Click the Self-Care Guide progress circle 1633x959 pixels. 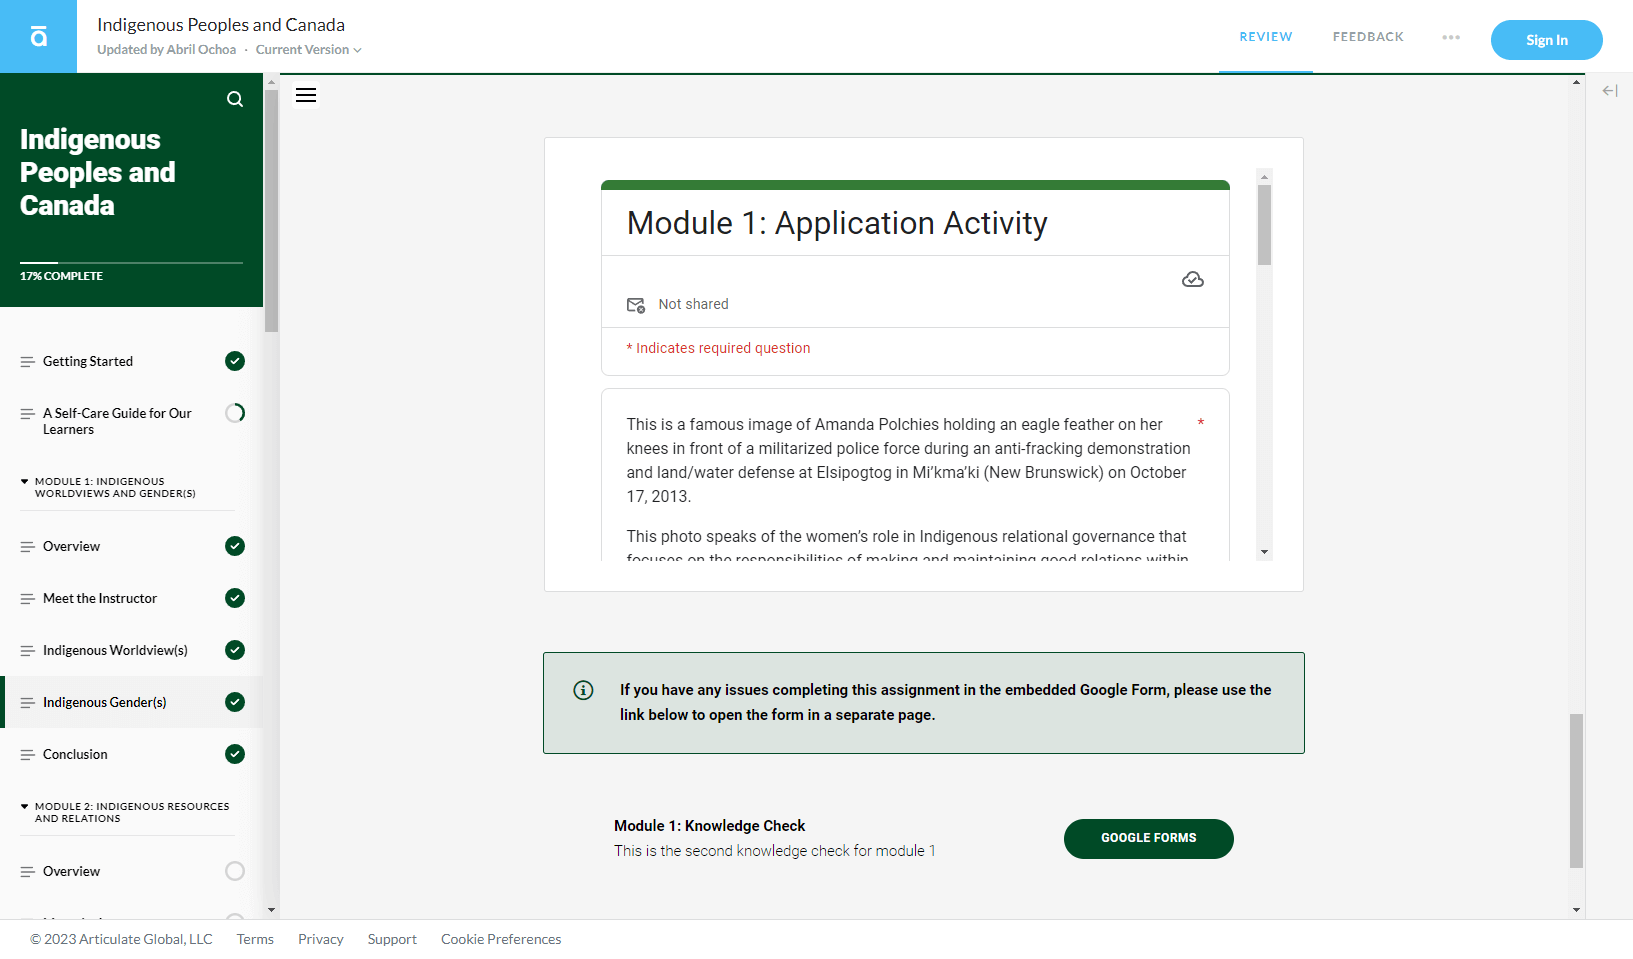point(235,413)
